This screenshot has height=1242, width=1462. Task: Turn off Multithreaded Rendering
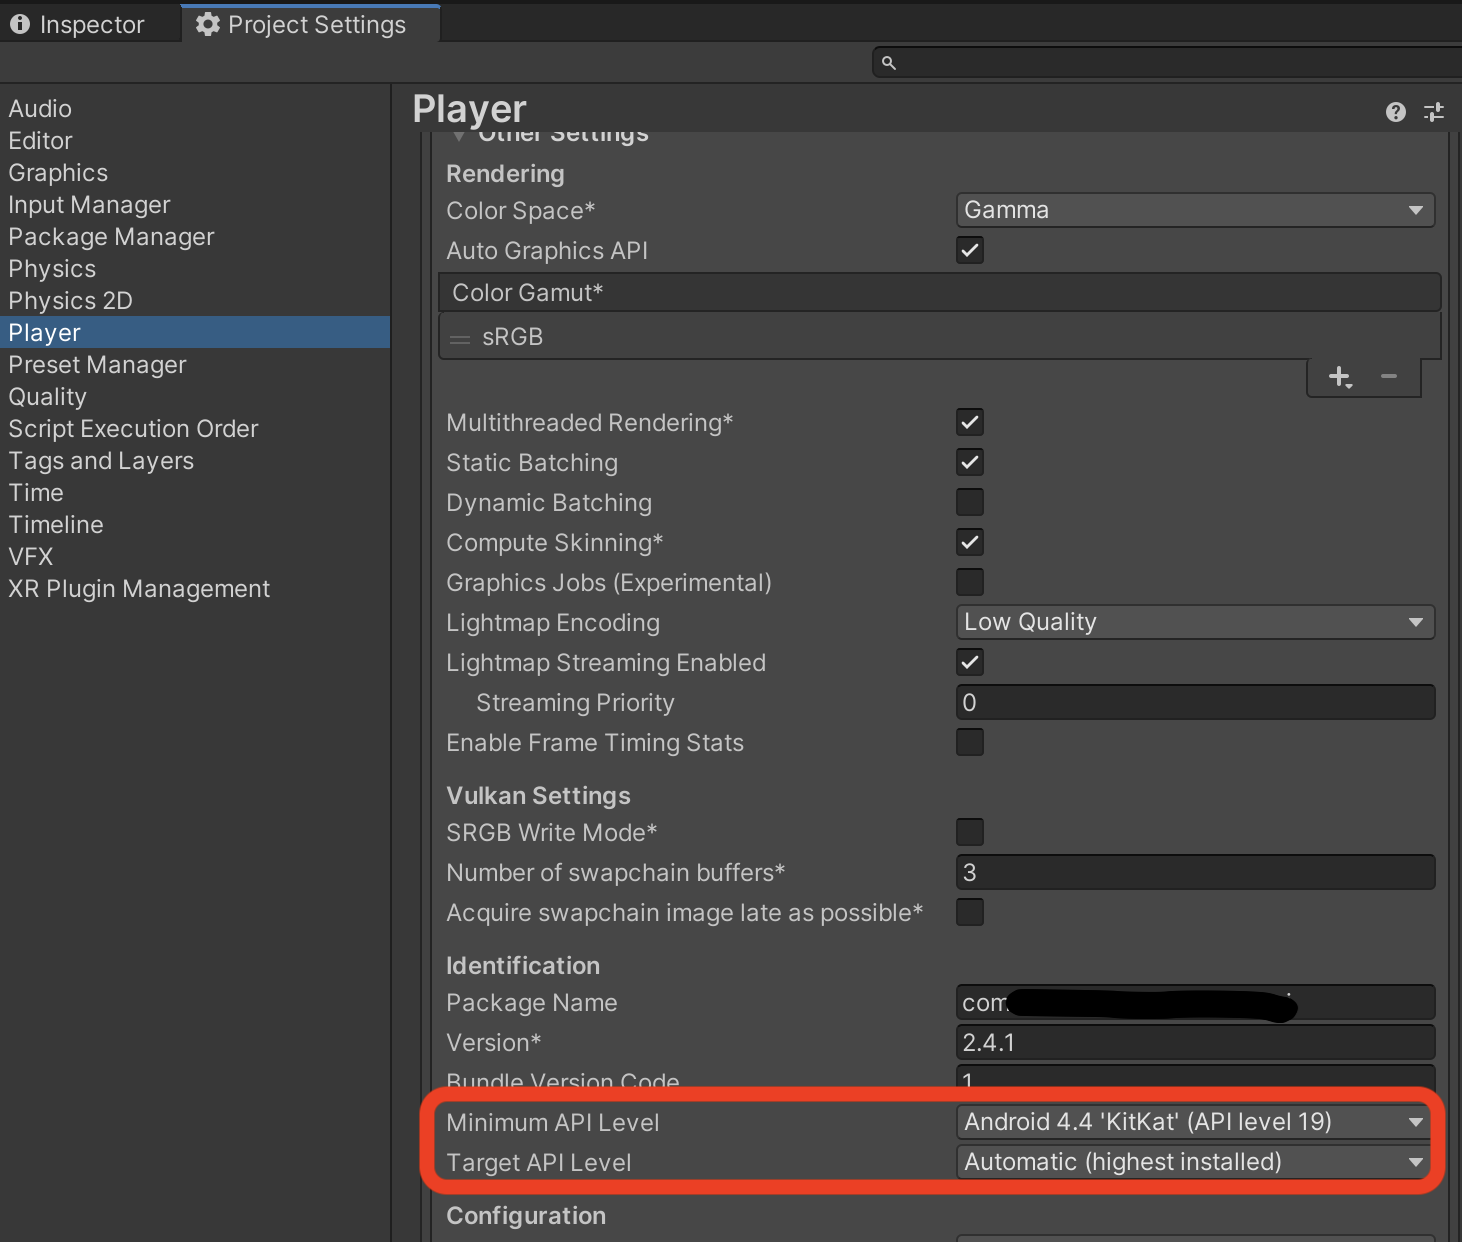coord(969,422)
